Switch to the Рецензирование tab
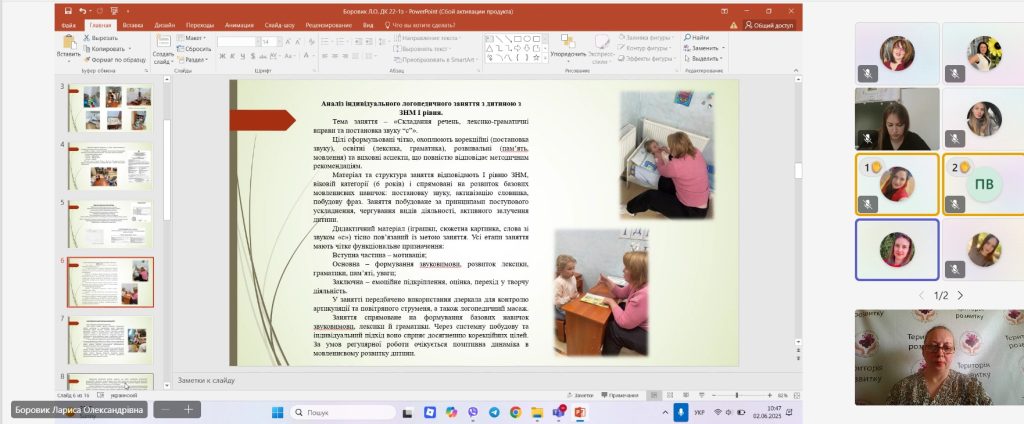1024x424 pixels. 328,25
